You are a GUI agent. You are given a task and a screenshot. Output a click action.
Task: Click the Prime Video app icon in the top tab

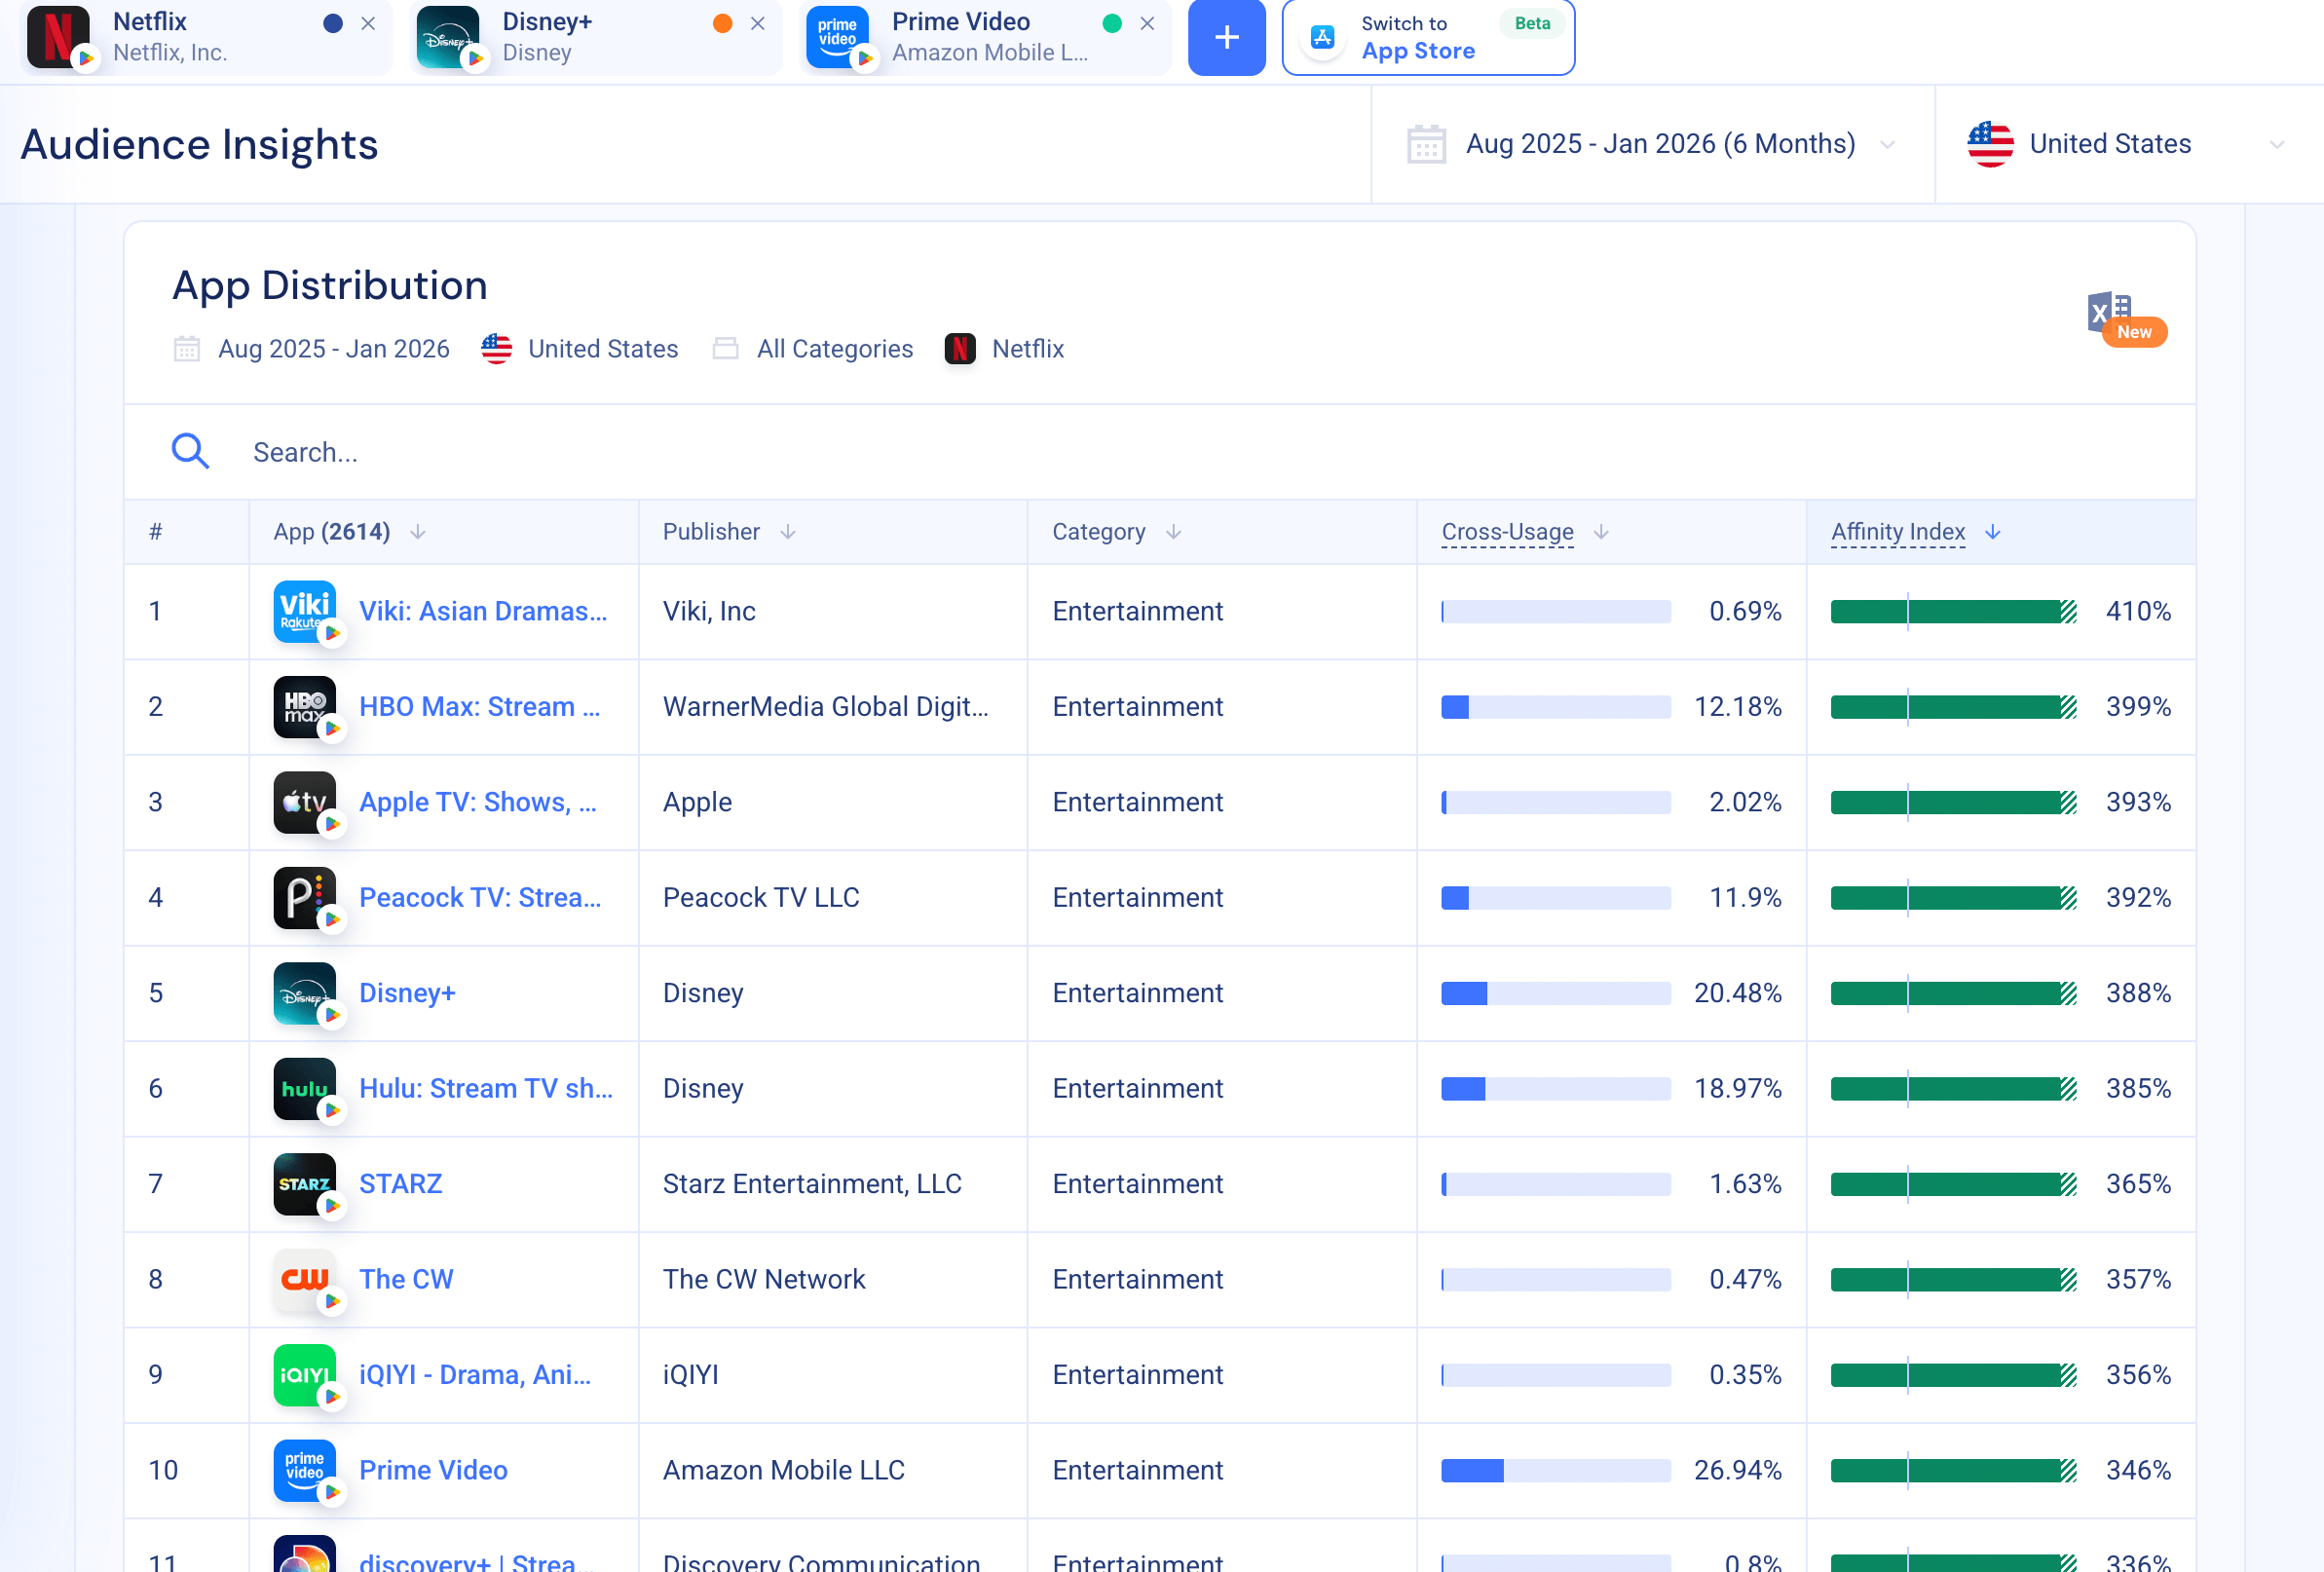(x=837, y=37)
